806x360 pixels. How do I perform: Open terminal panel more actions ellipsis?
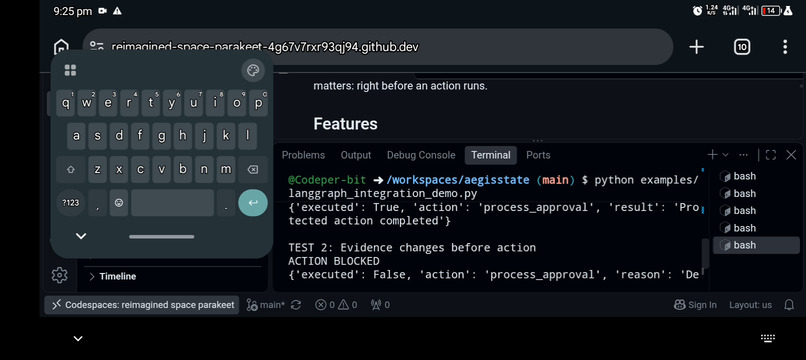pyautogui.click(x=743, y=155)
